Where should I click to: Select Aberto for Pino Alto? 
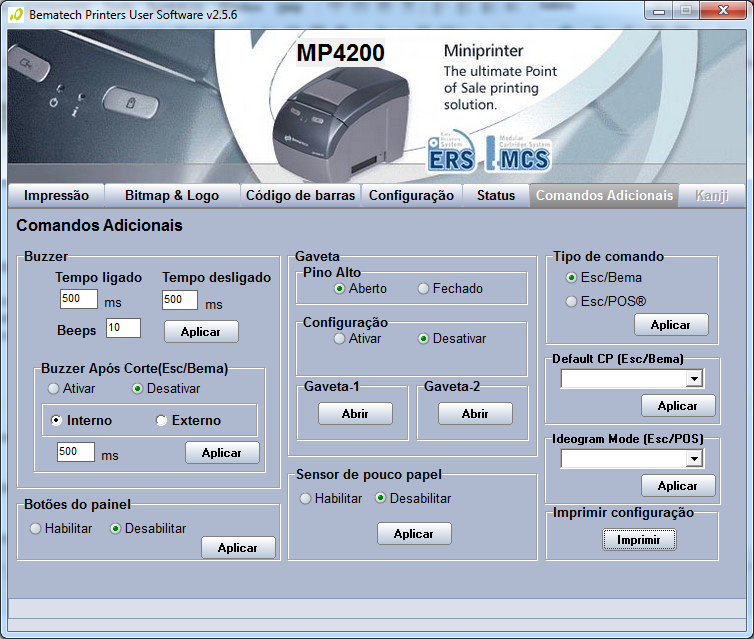tap(360, 288)
